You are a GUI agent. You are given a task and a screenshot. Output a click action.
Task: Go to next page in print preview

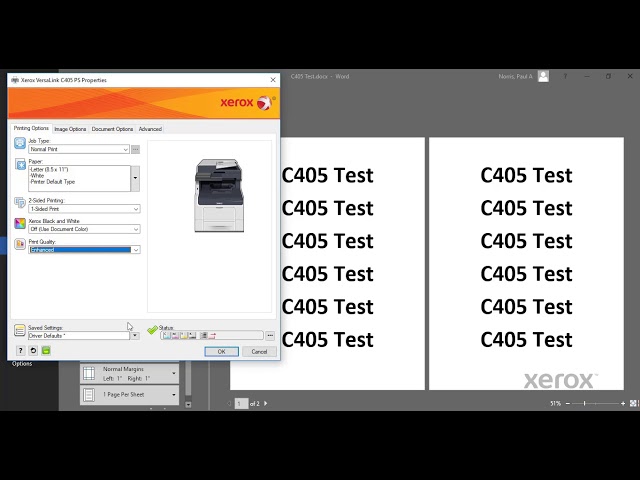click(x=266, y=403)
